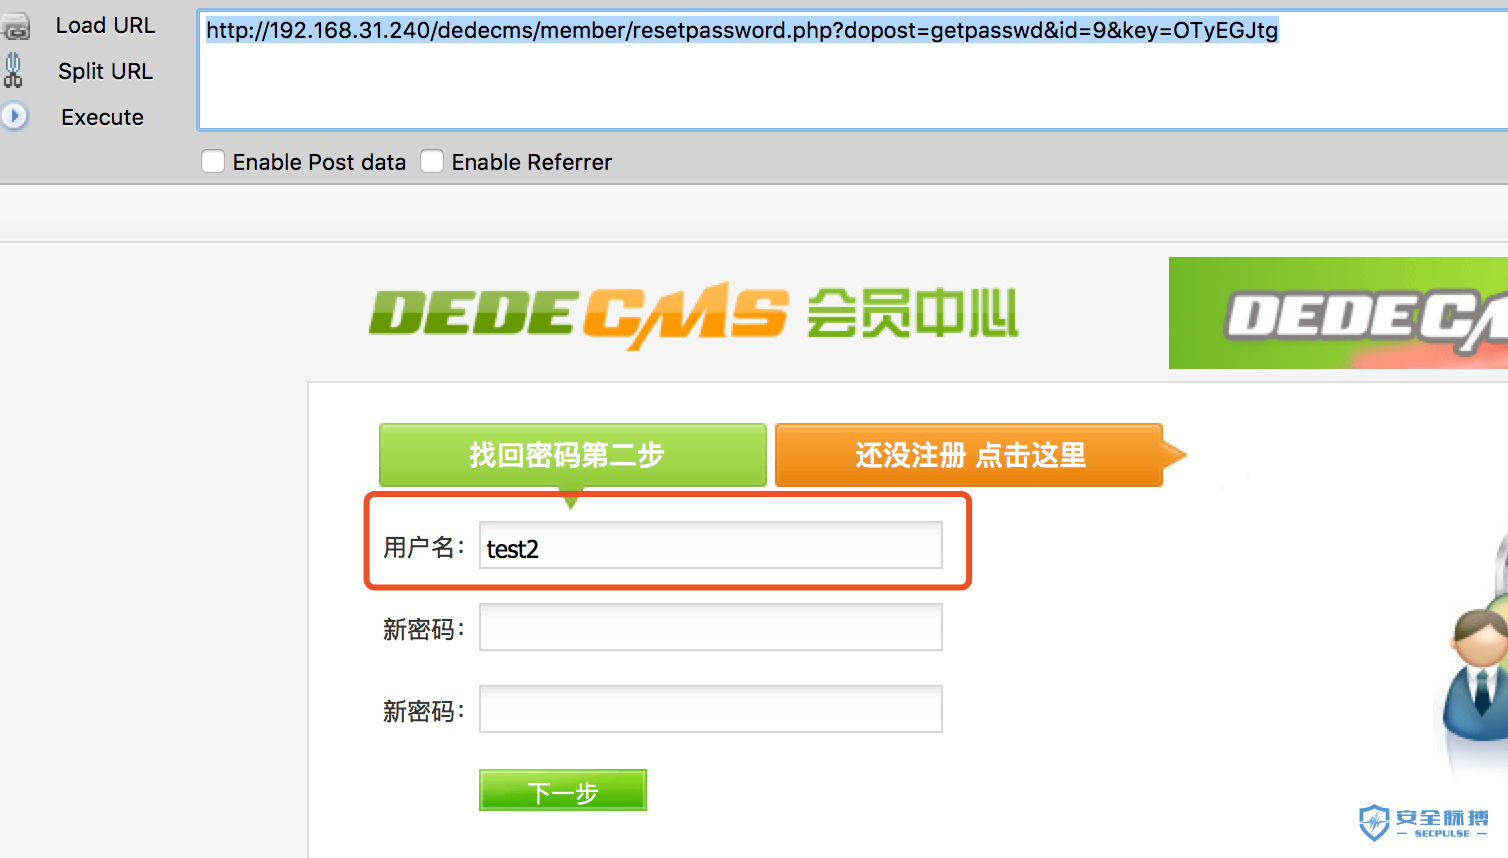The height and width of the screenshot is (858, 1508).
Task: Click the DEDECMS wordmark logo
Action: (578, 315)
